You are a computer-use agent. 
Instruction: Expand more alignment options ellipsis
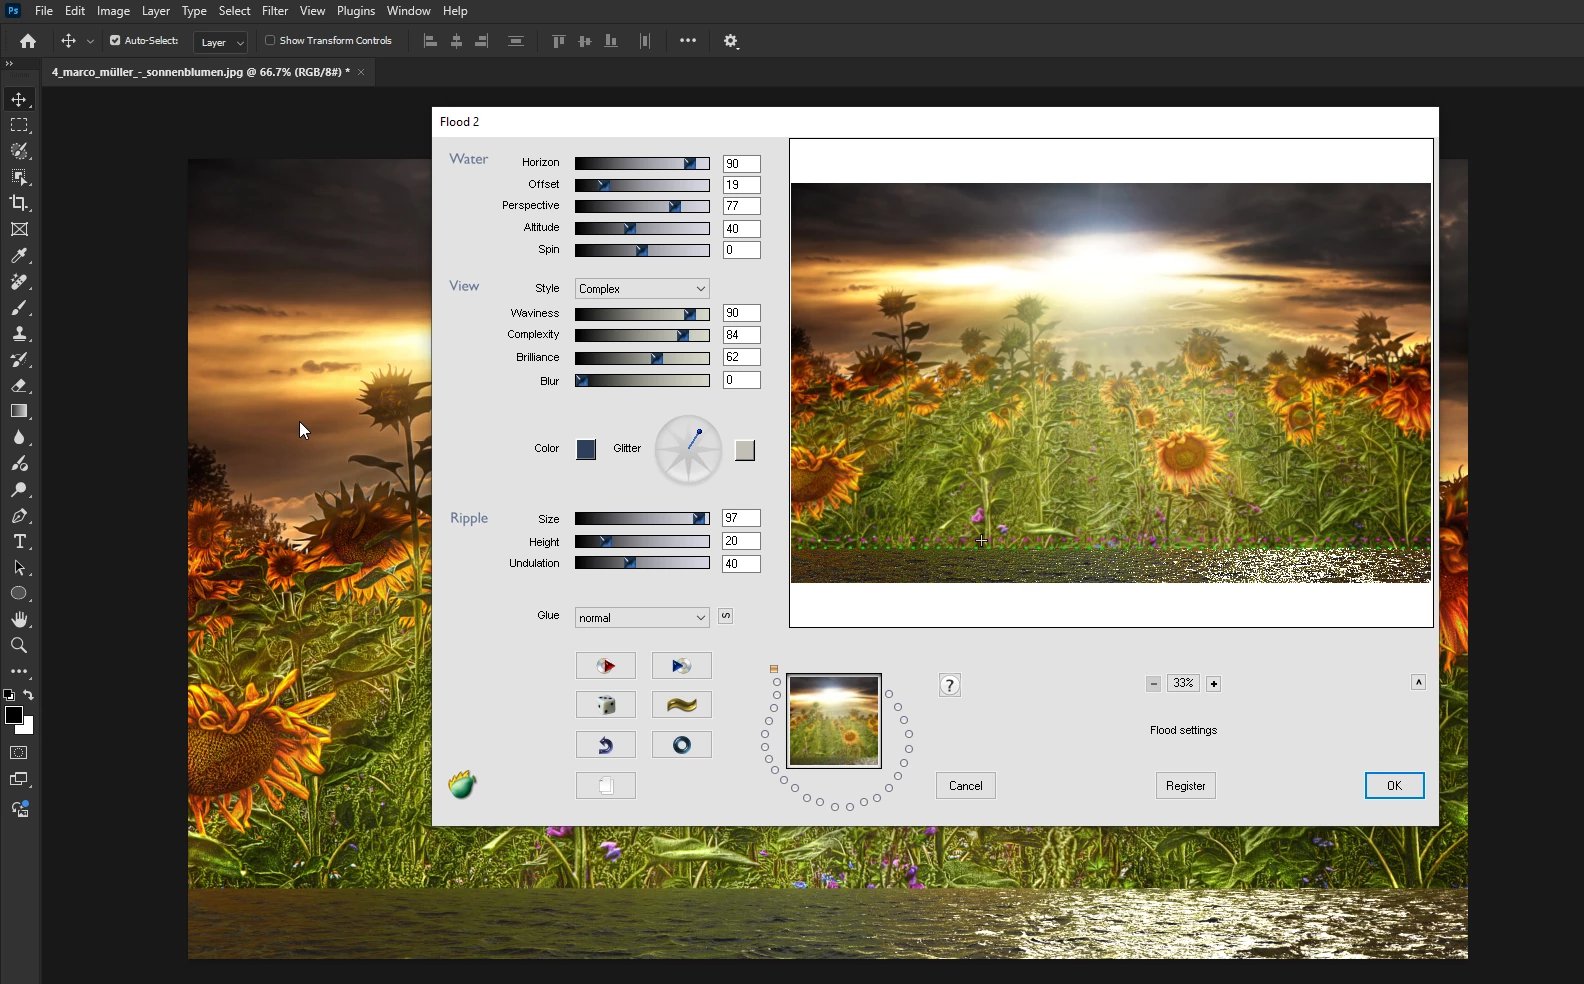tap(688, 41)
